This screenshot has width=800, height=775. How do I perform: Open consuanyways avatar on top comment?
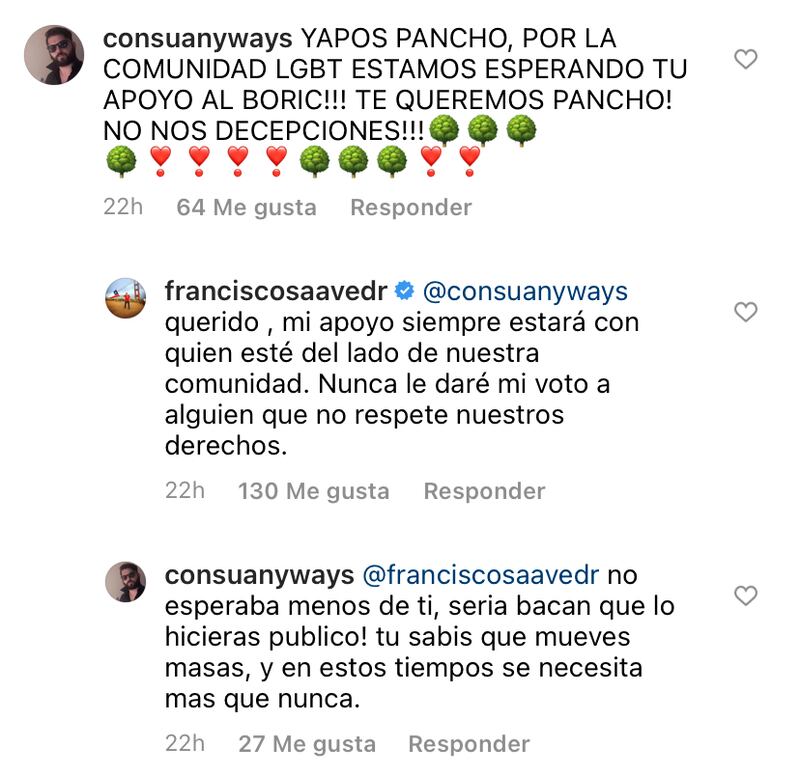coord(54,55)
